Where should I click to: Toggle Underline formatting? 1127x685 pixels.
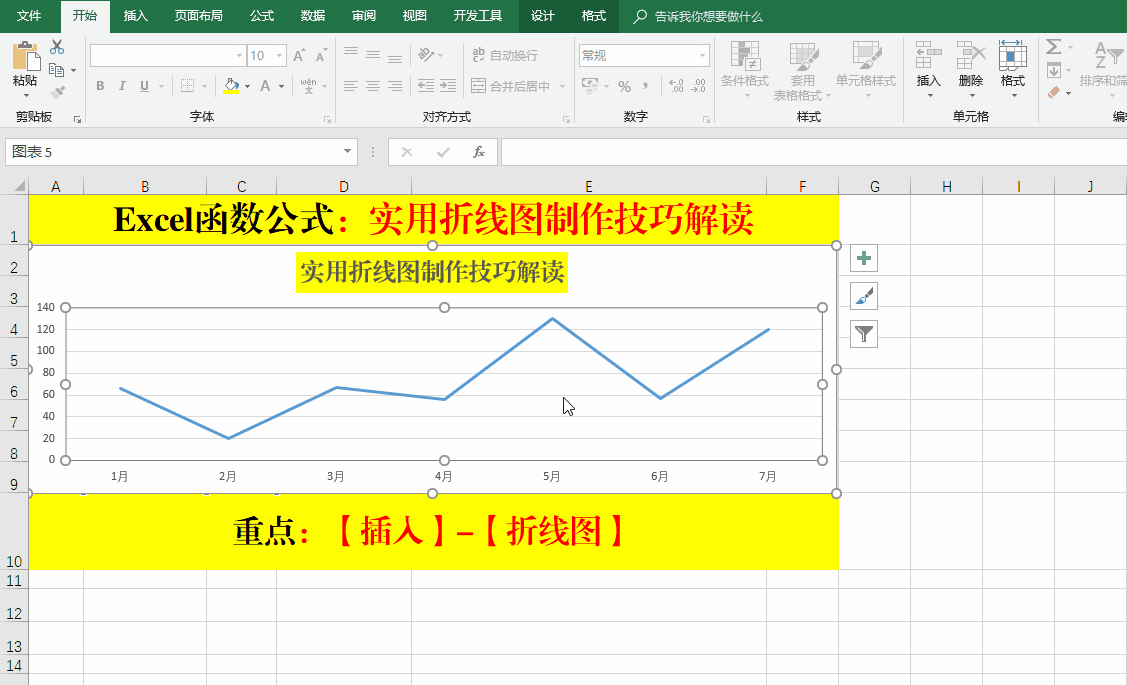(145, 87)
